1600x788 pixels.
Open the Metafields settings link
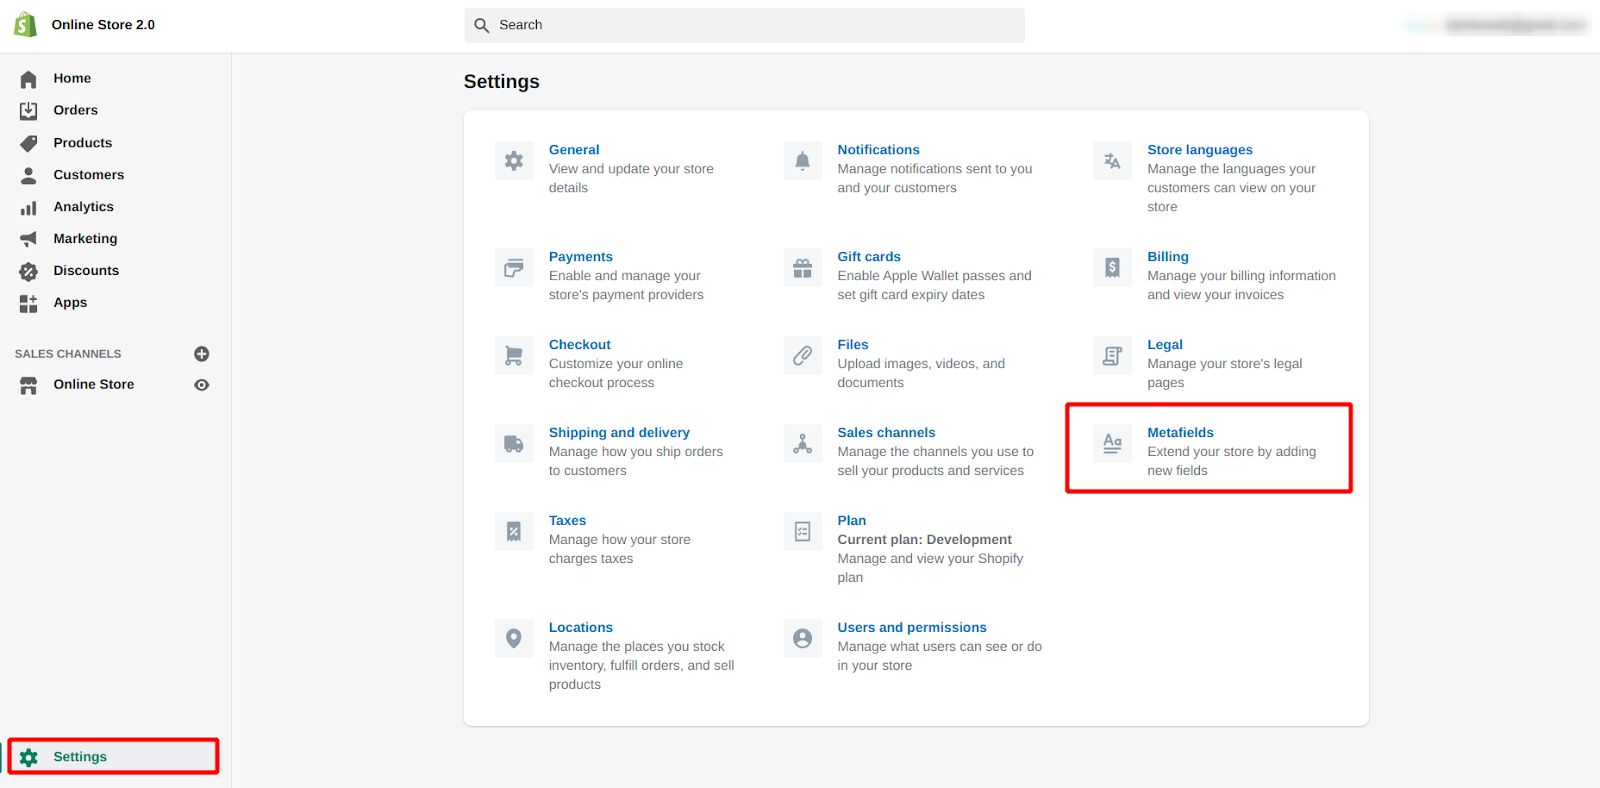click(1181, 433)
